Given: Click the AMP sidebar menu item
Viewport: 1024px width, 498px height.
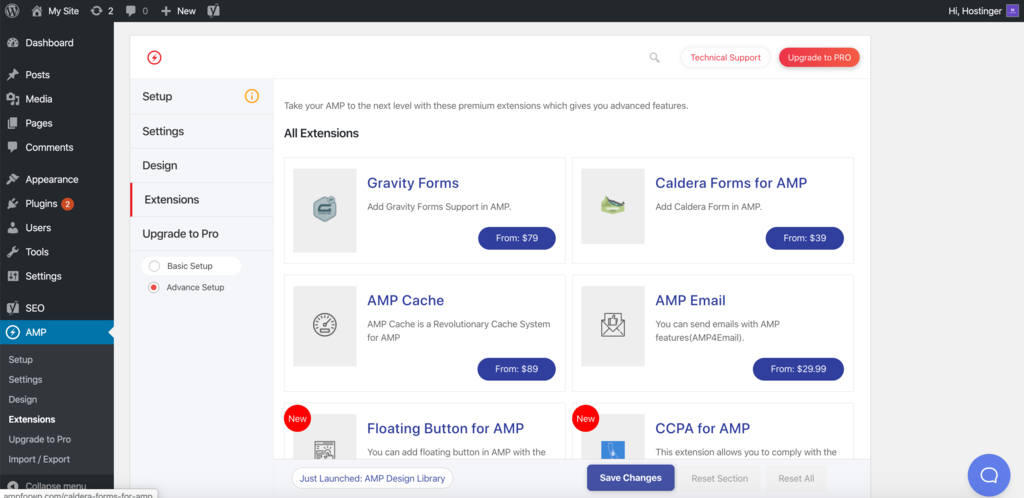Looking at the screenshot, I should (57, 332).
